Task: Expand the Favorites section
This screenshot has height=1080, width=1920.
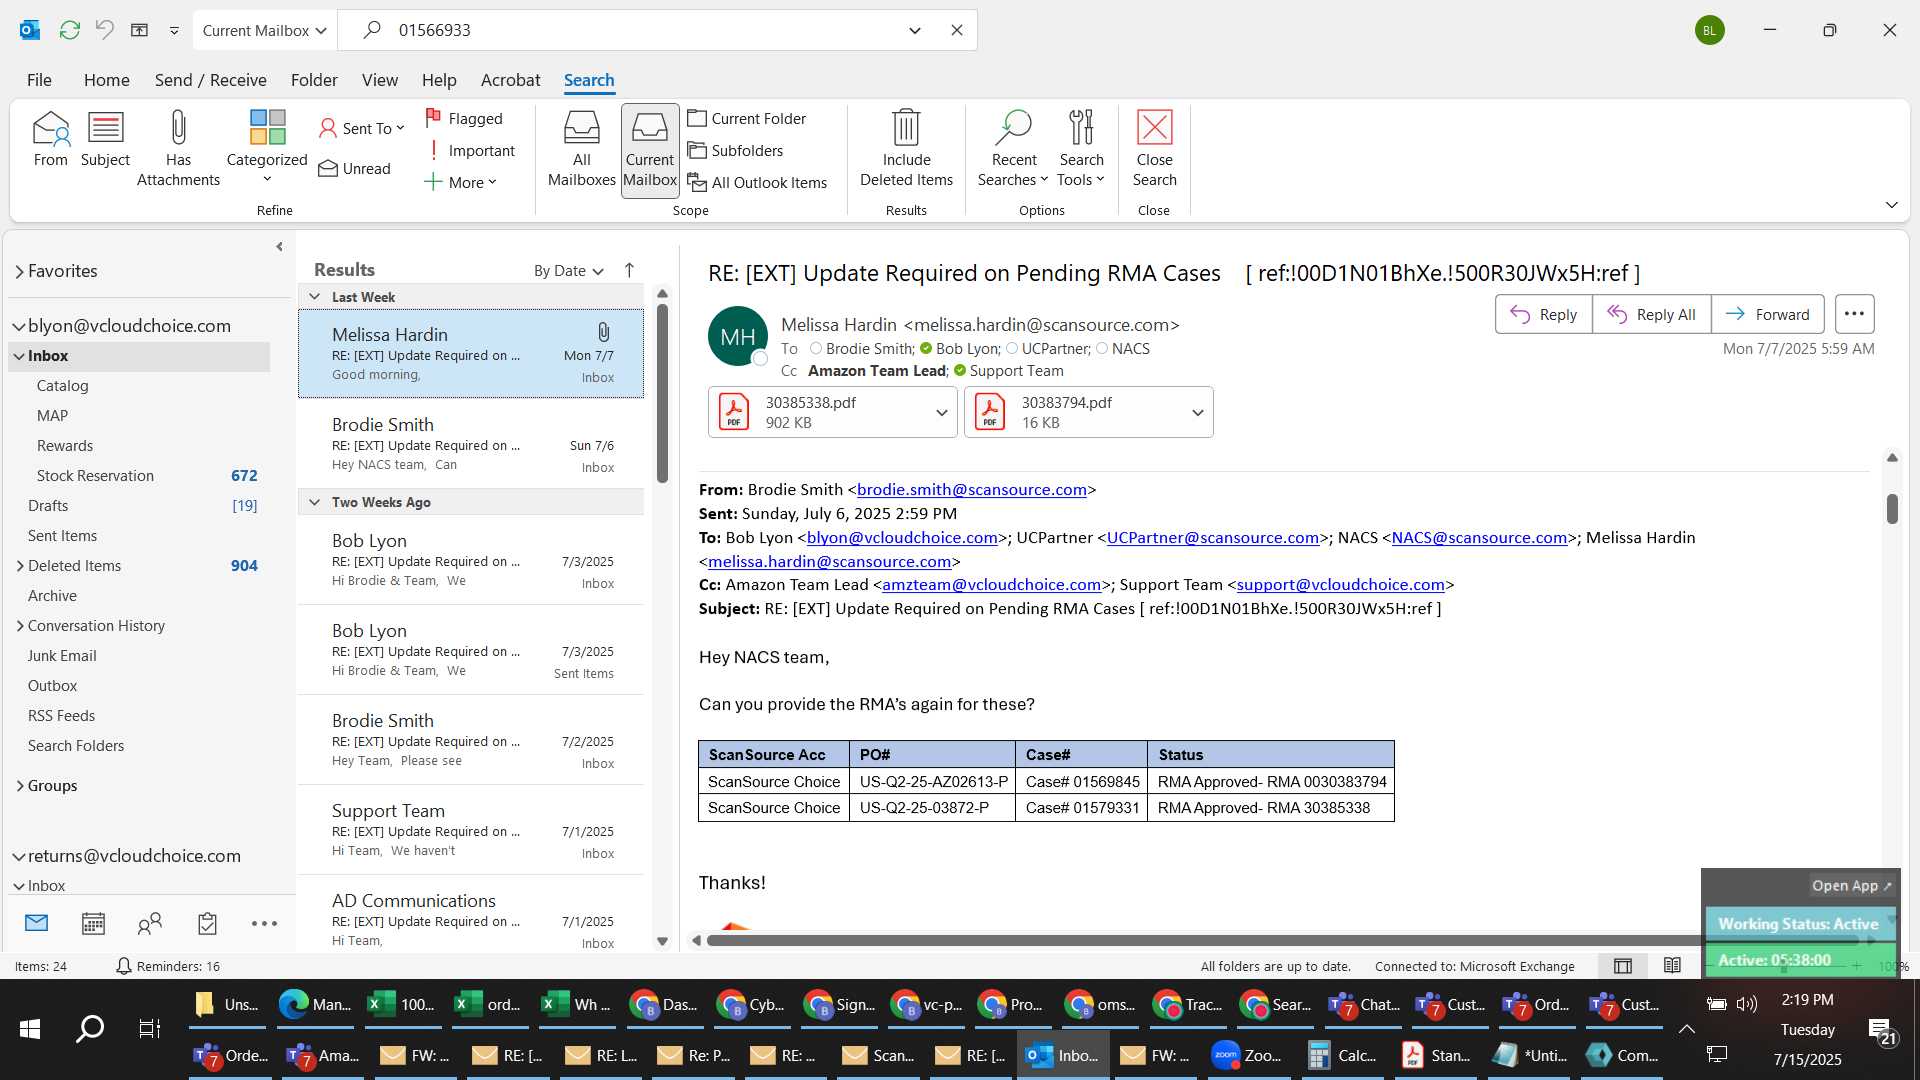Action: (19, 271)
